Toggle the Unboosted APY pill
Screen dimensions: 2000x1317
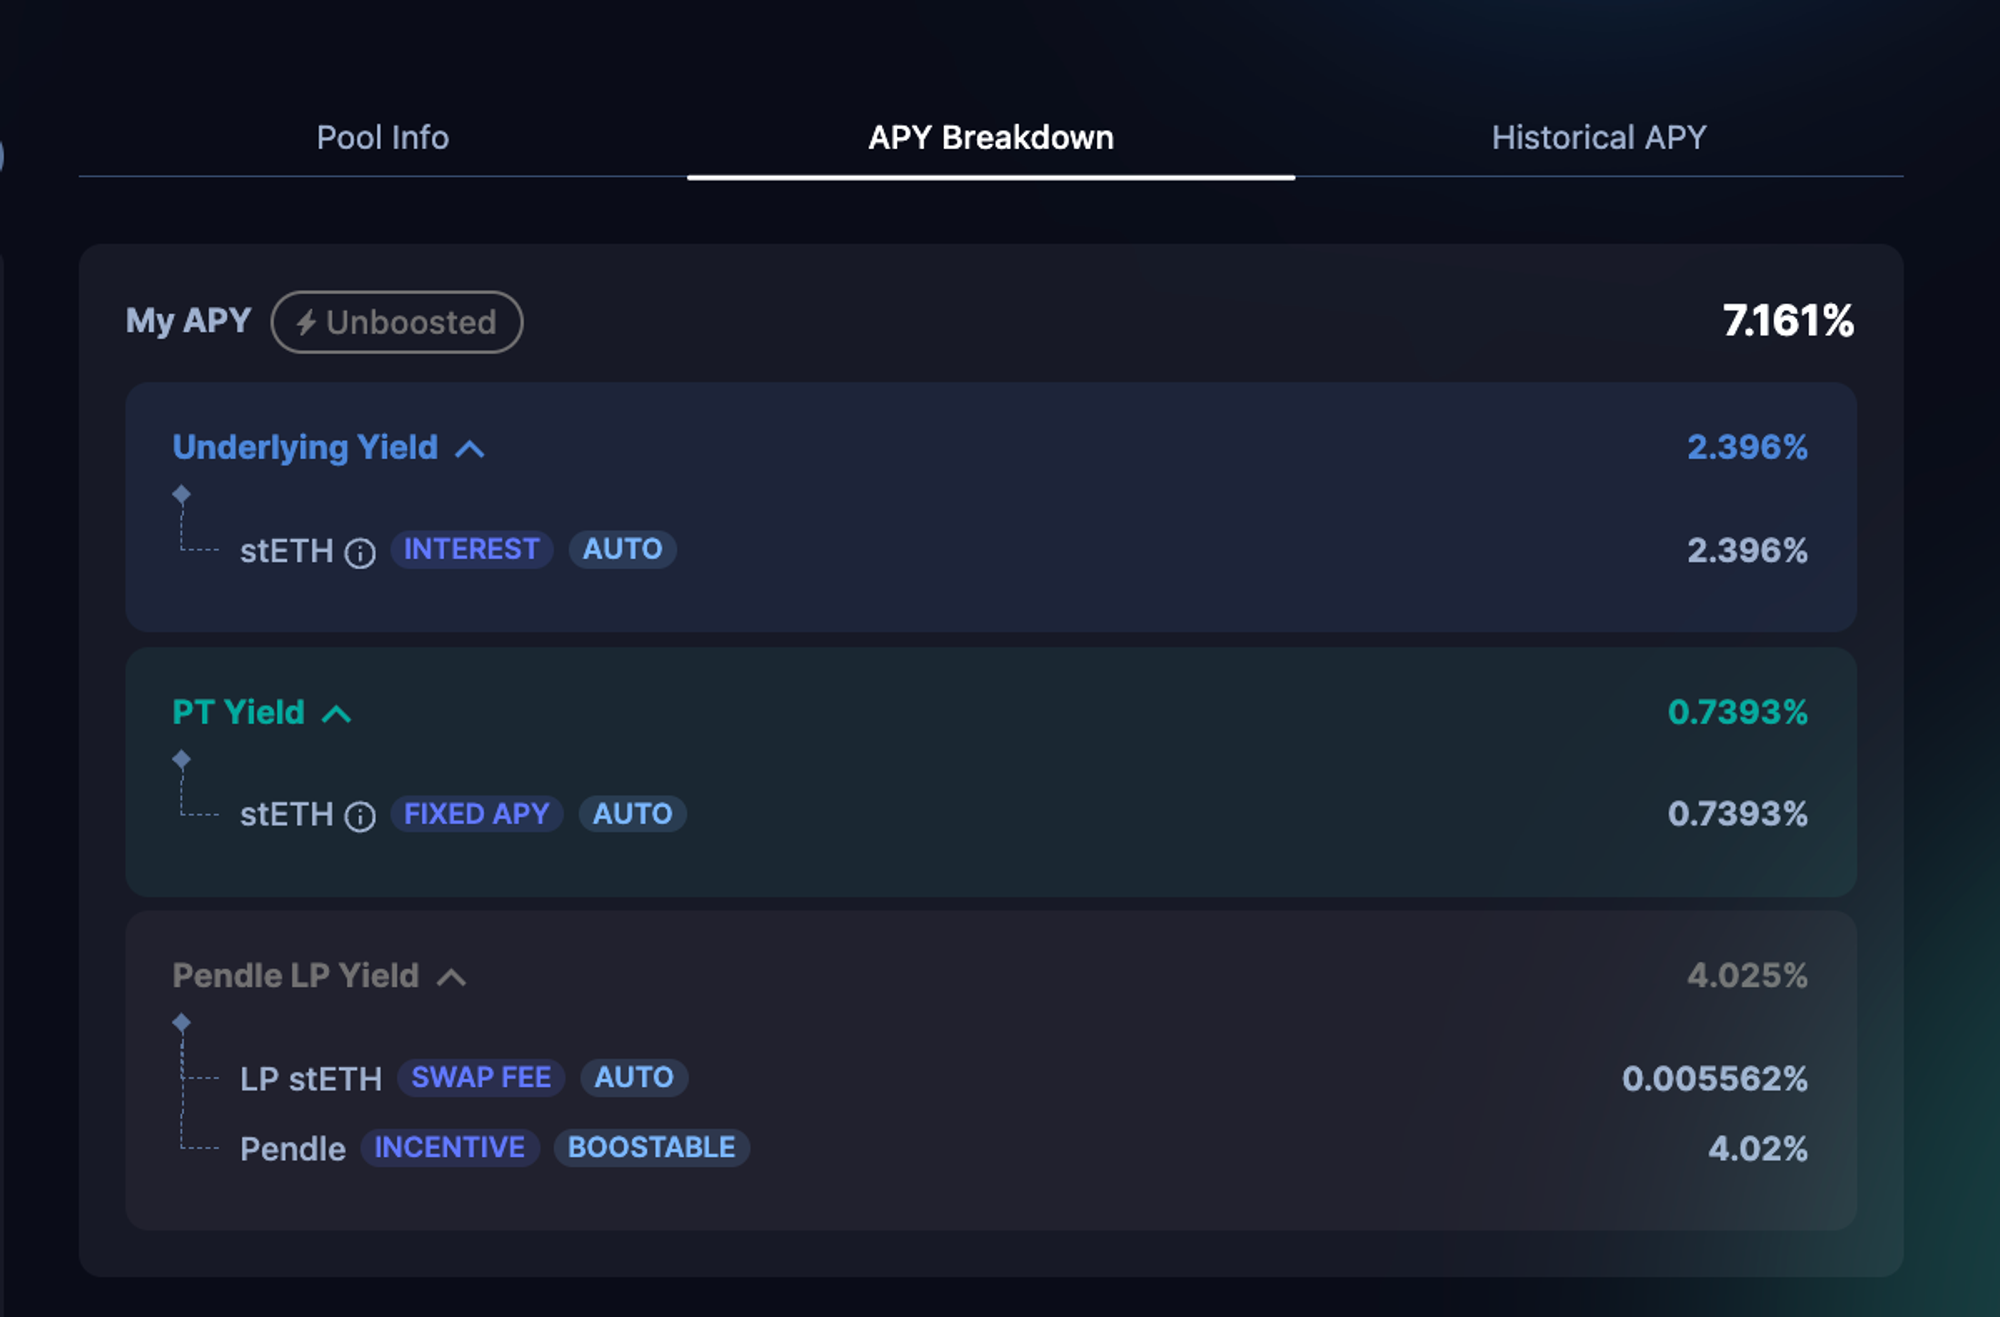point(397,322)
